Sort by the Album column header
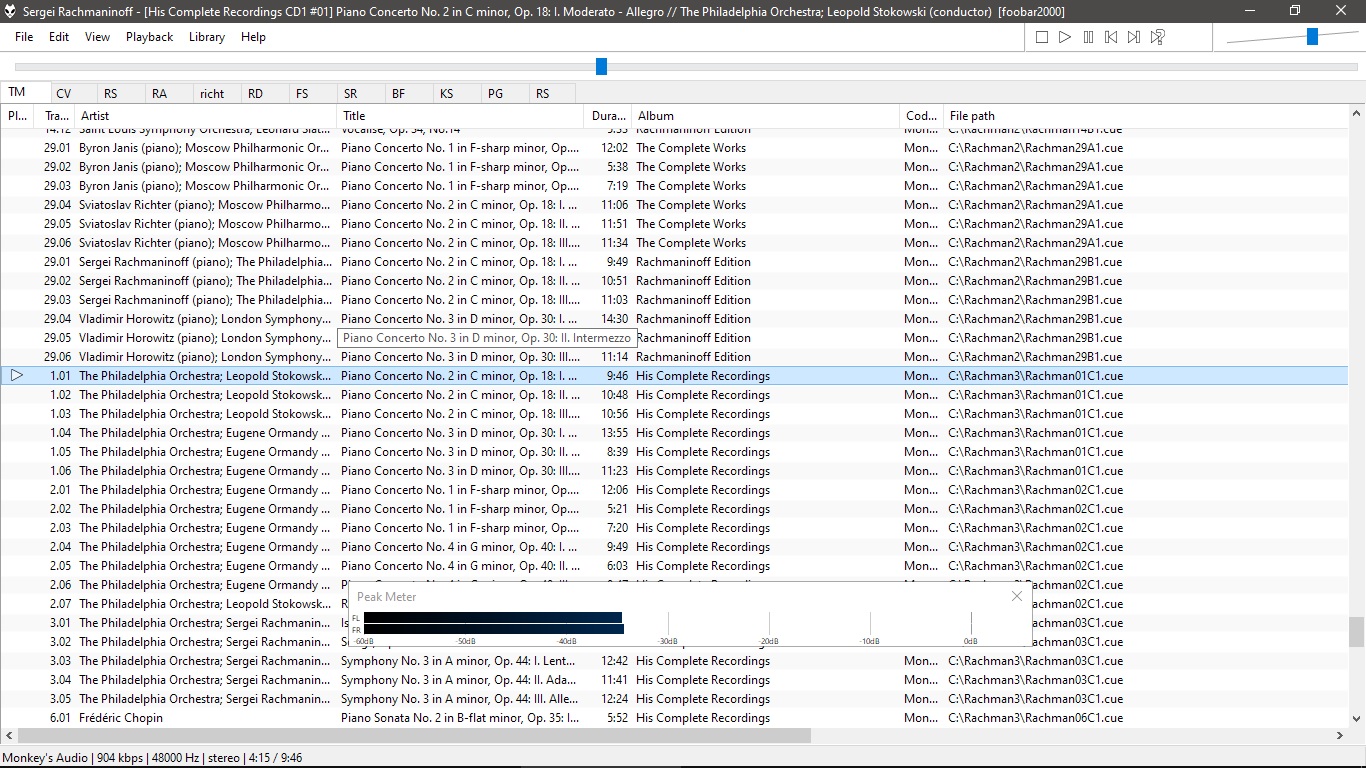1366x768 pixels. coord(765,116)
